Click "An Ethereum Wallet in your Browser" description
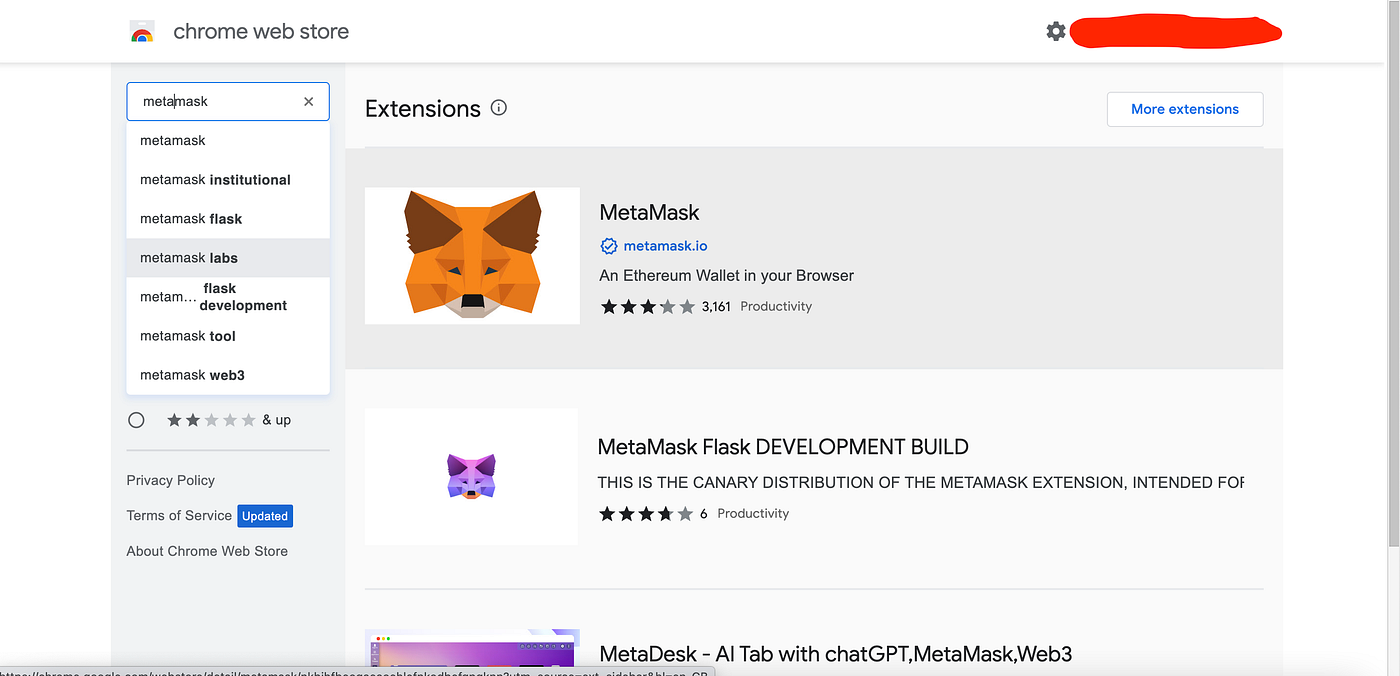Screen dimensions: 1400x676 pos(727,275)
